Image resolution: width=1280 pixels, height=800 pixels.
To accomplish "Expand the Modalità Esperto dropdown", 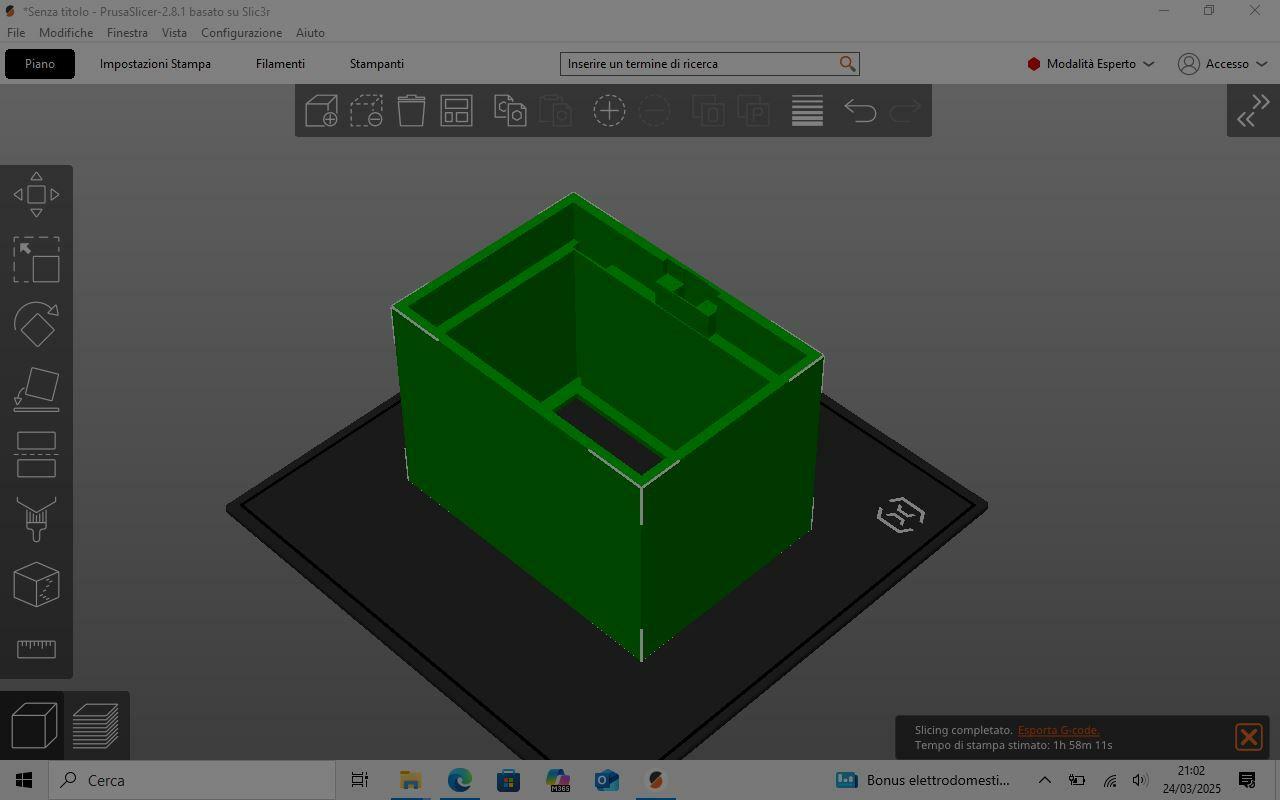I will (1090, 64).
